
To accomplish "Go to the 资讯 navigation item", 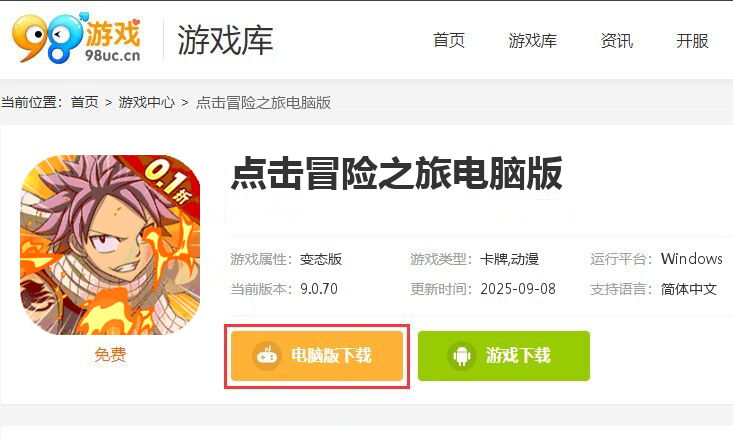I will coord(617,40).
